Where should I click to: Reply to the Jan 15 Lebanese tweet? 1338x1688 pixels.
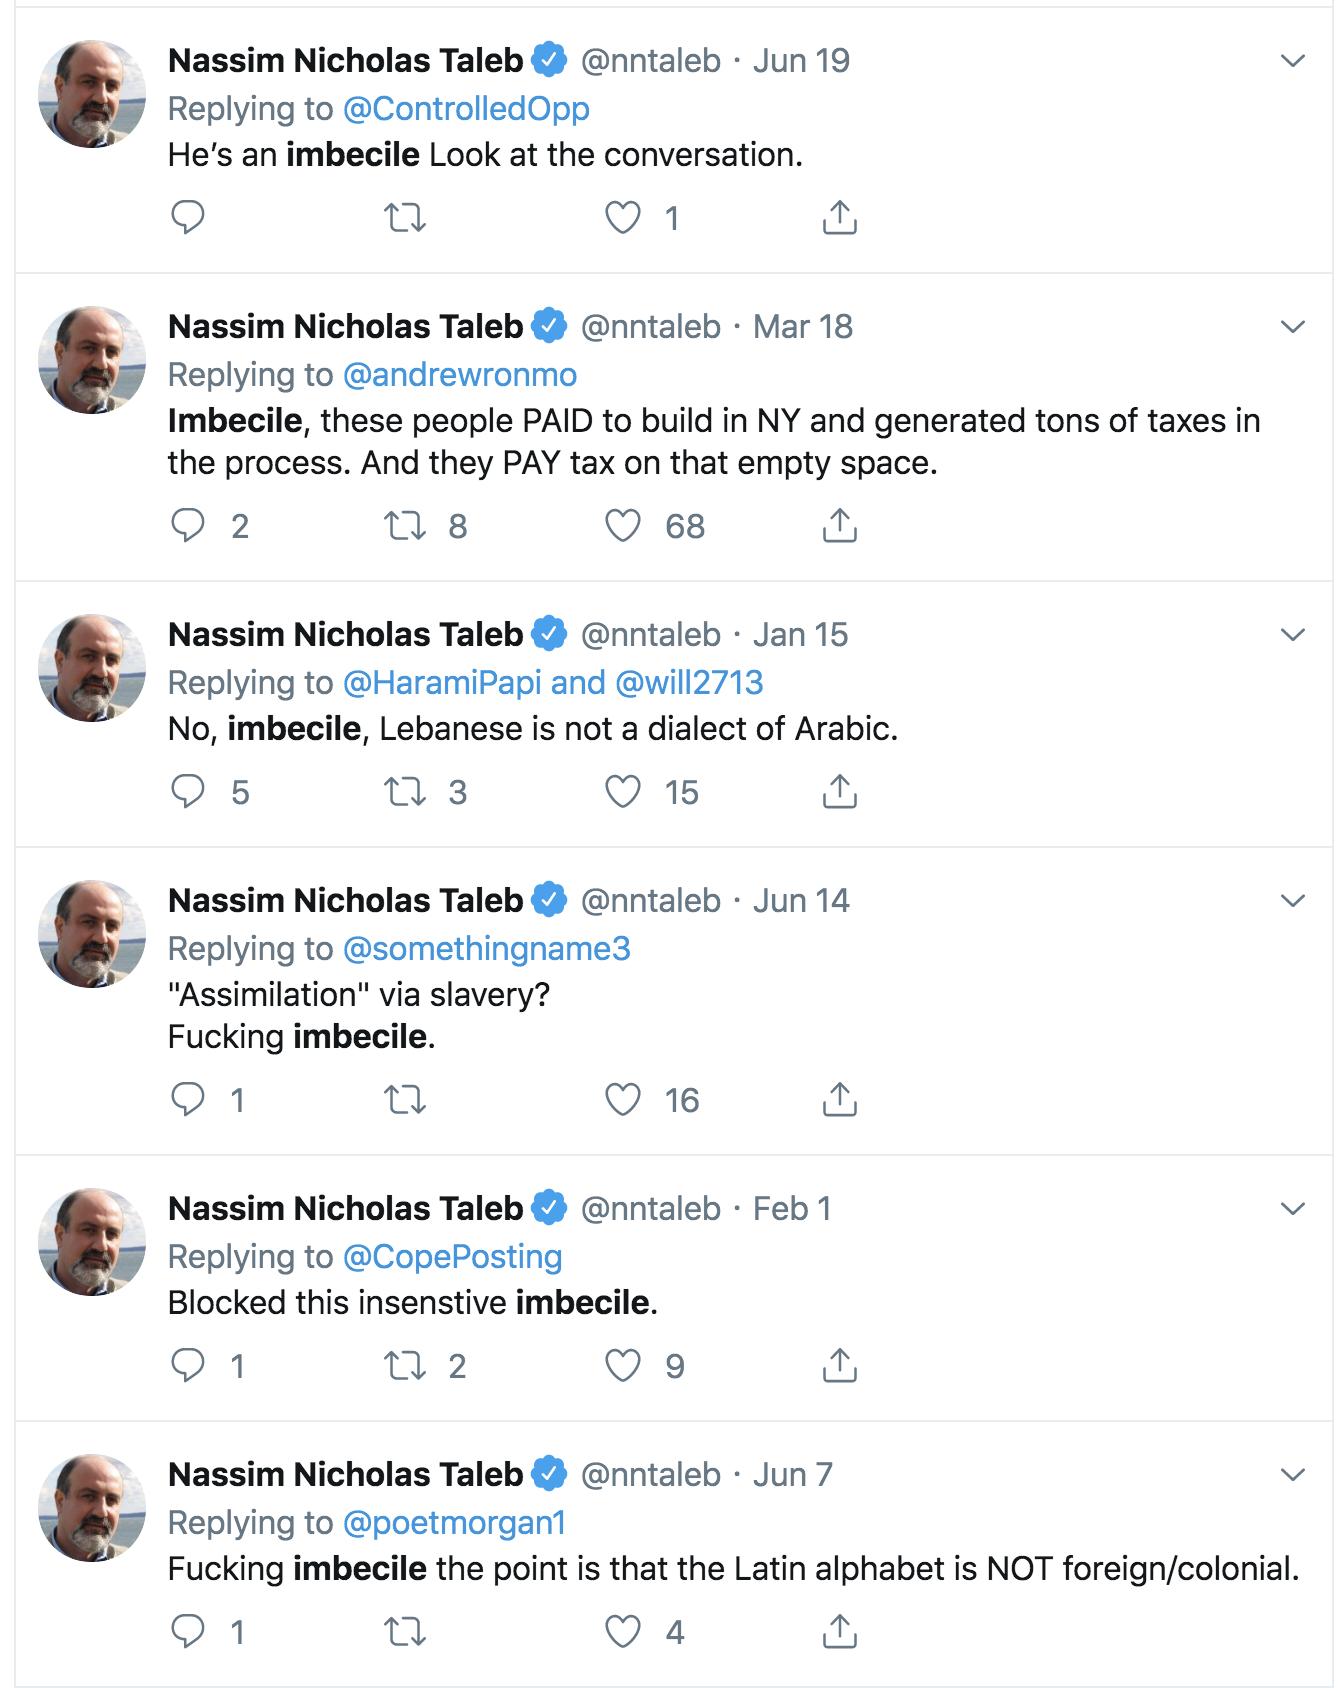pyautogui.click(x=188, y=791)
